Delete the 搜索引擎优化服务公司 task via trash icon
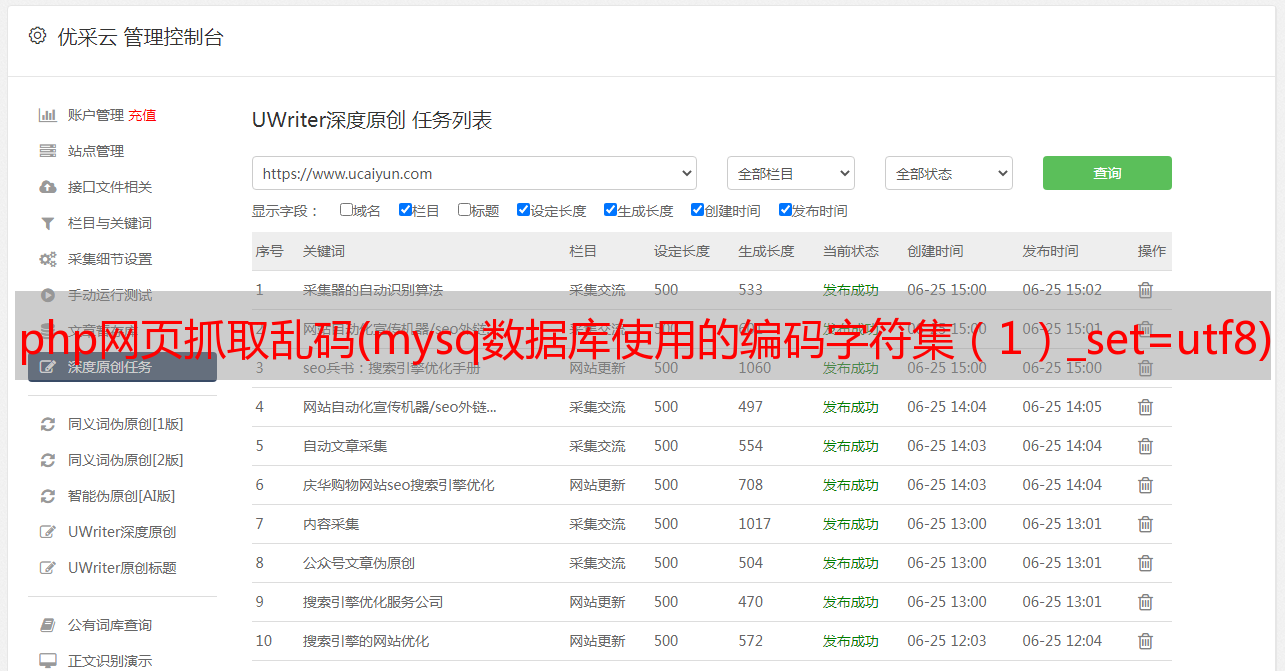The height and width of the screenshot is (671, 1285). pos(1145,602)
